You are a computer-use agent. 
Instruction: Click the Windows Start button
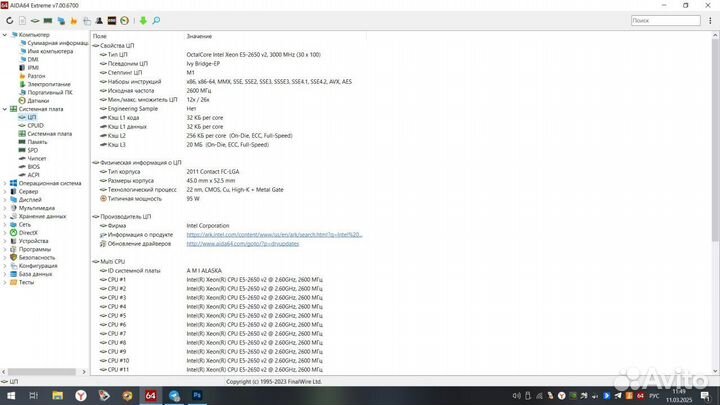pyautogui.click(x=12, y=396)
